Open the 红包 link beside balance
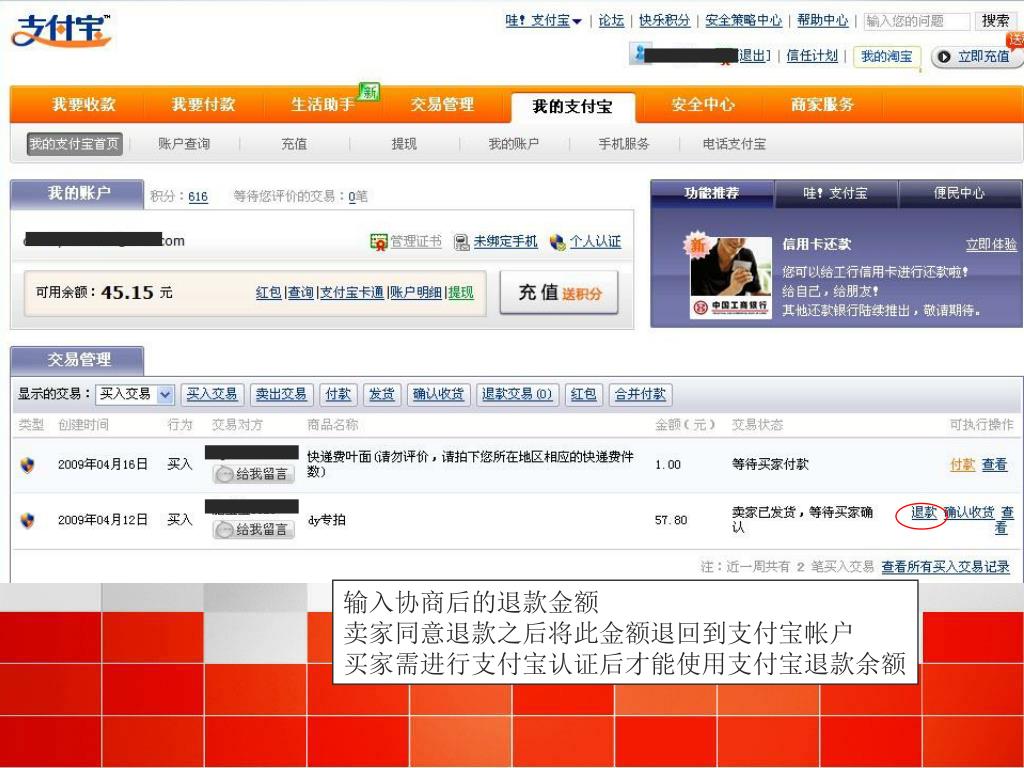1024x768 pixels. pyautogui.click(x=268, y=293)
